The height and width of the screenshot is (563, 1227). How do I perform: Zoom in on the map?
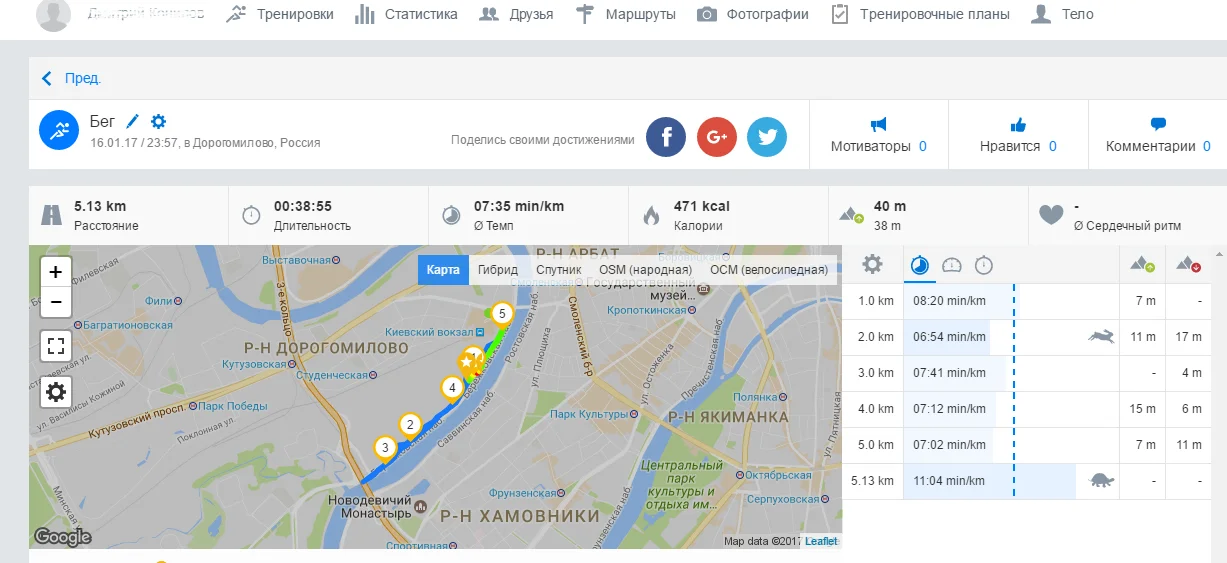(x=55, y=272)
